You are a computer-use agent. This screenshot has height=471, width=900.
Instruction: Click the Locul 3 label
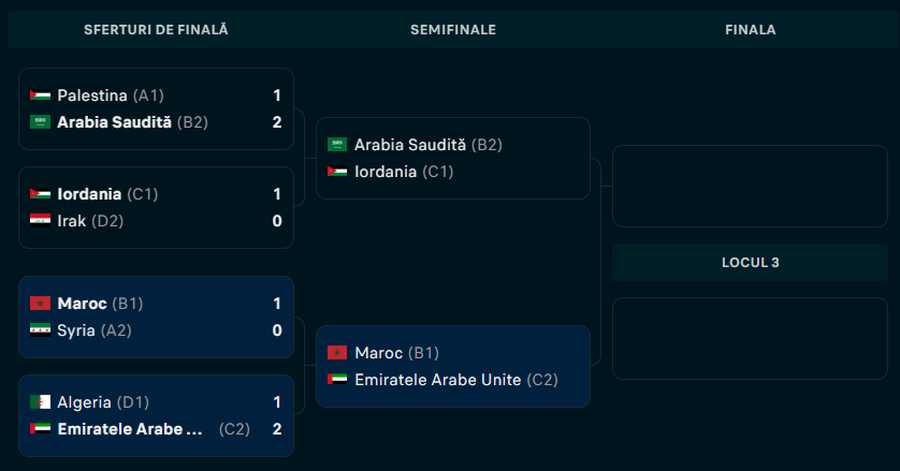[750, 263]
